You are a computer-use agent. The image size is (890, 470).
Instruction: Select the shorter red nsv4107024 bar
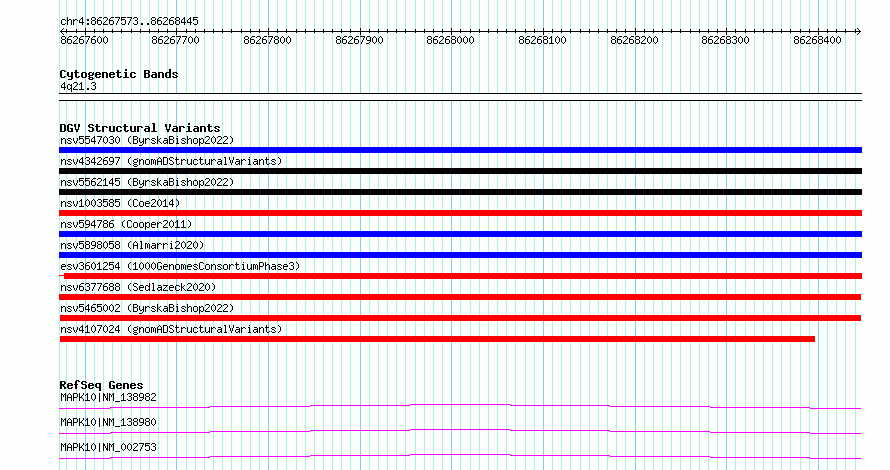(x=437, y=339)
